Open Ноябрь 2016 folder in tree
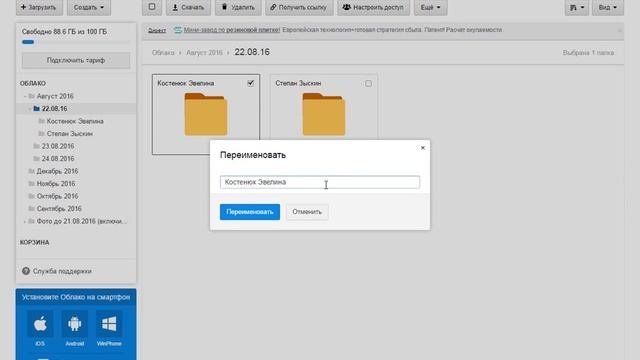The height and width of the screenshot is (360, 640). (x=56, y=184)
